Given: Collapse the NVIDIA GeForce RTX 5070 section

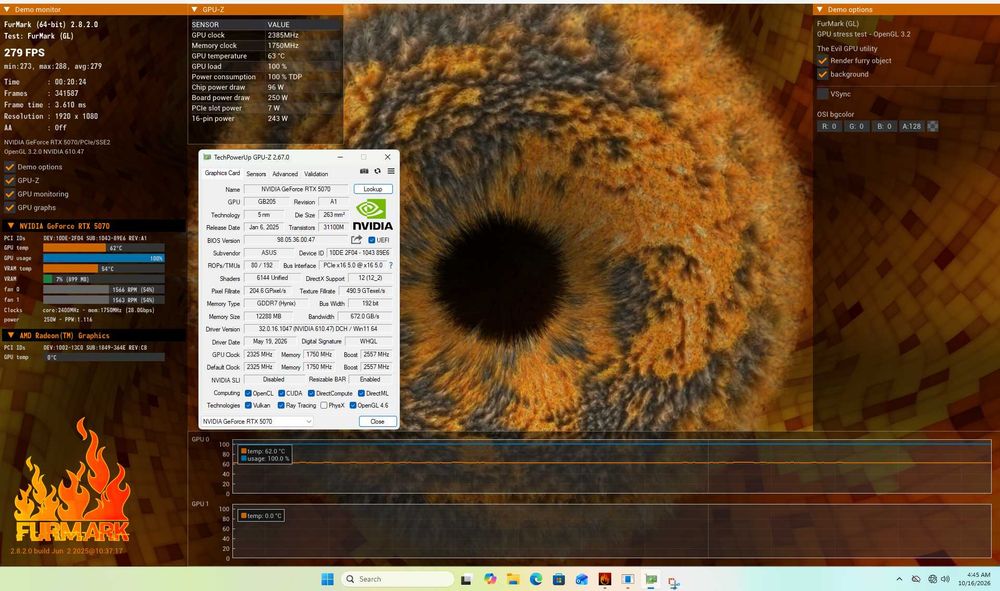Looking at the screenshot, I should (x=10, y=226).
